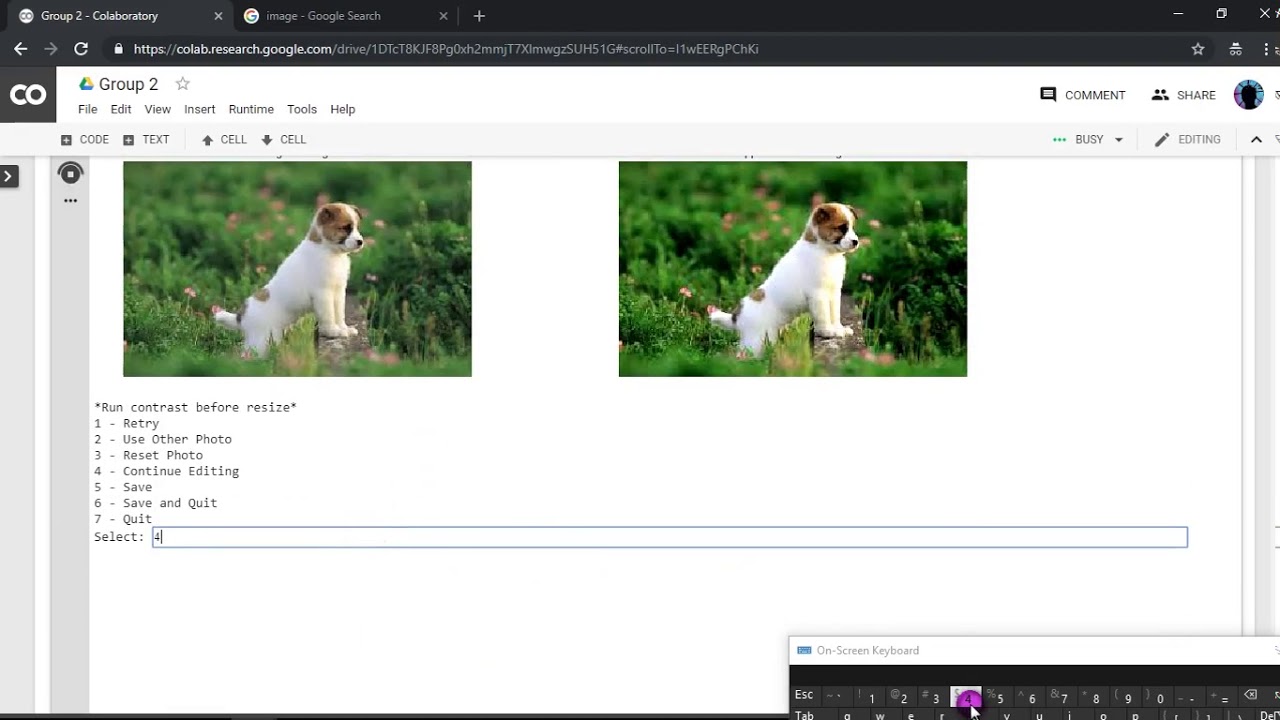Open the Insert menu
The width and height of the screenshot is (1280, 720).
[x=199, y=109]
